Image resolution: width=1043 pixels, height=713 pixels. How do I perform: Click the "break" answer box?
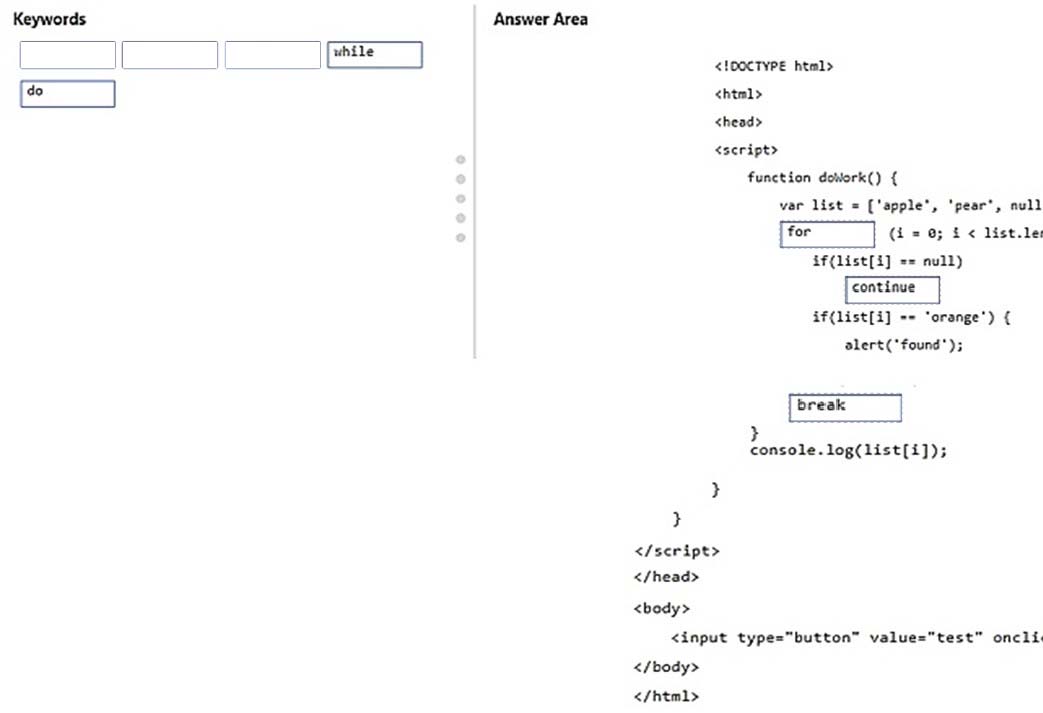[x=845, y=408]
